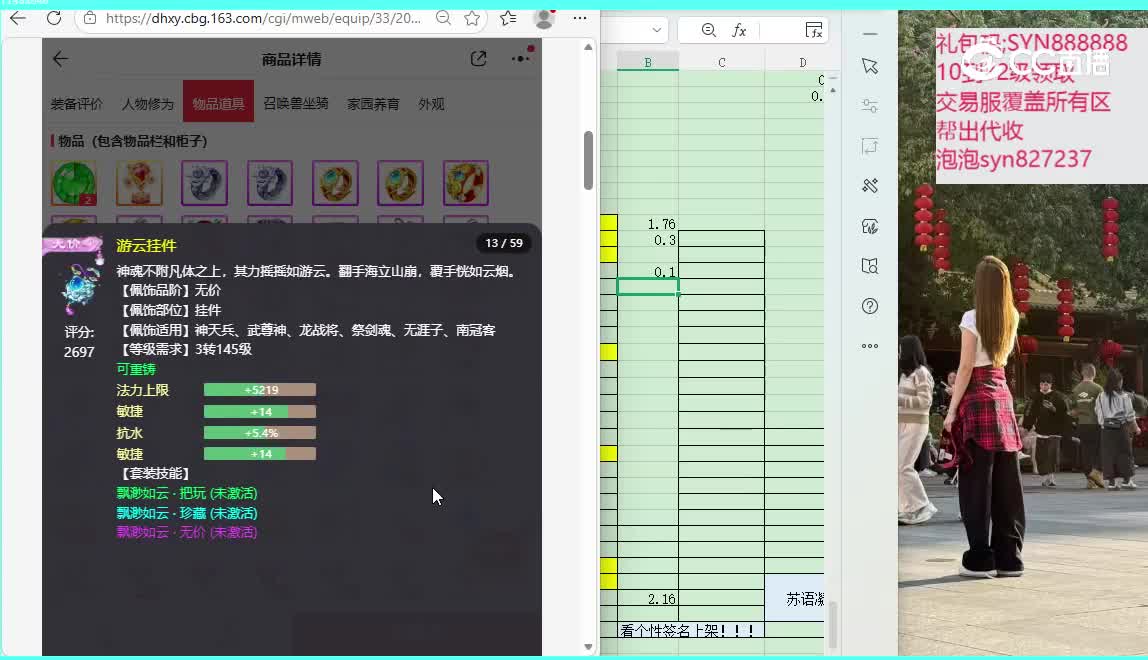The height and width of the screenshot is (660, 1148).
Task: Click the cell starting with 苏语
Action: 794,598
